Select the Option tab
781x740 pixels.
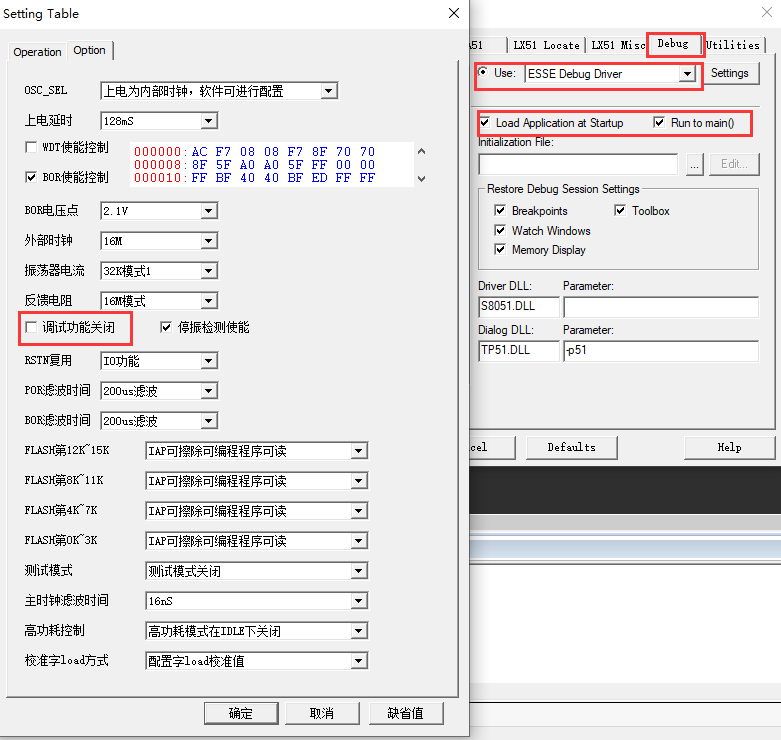tap(90, 50)
